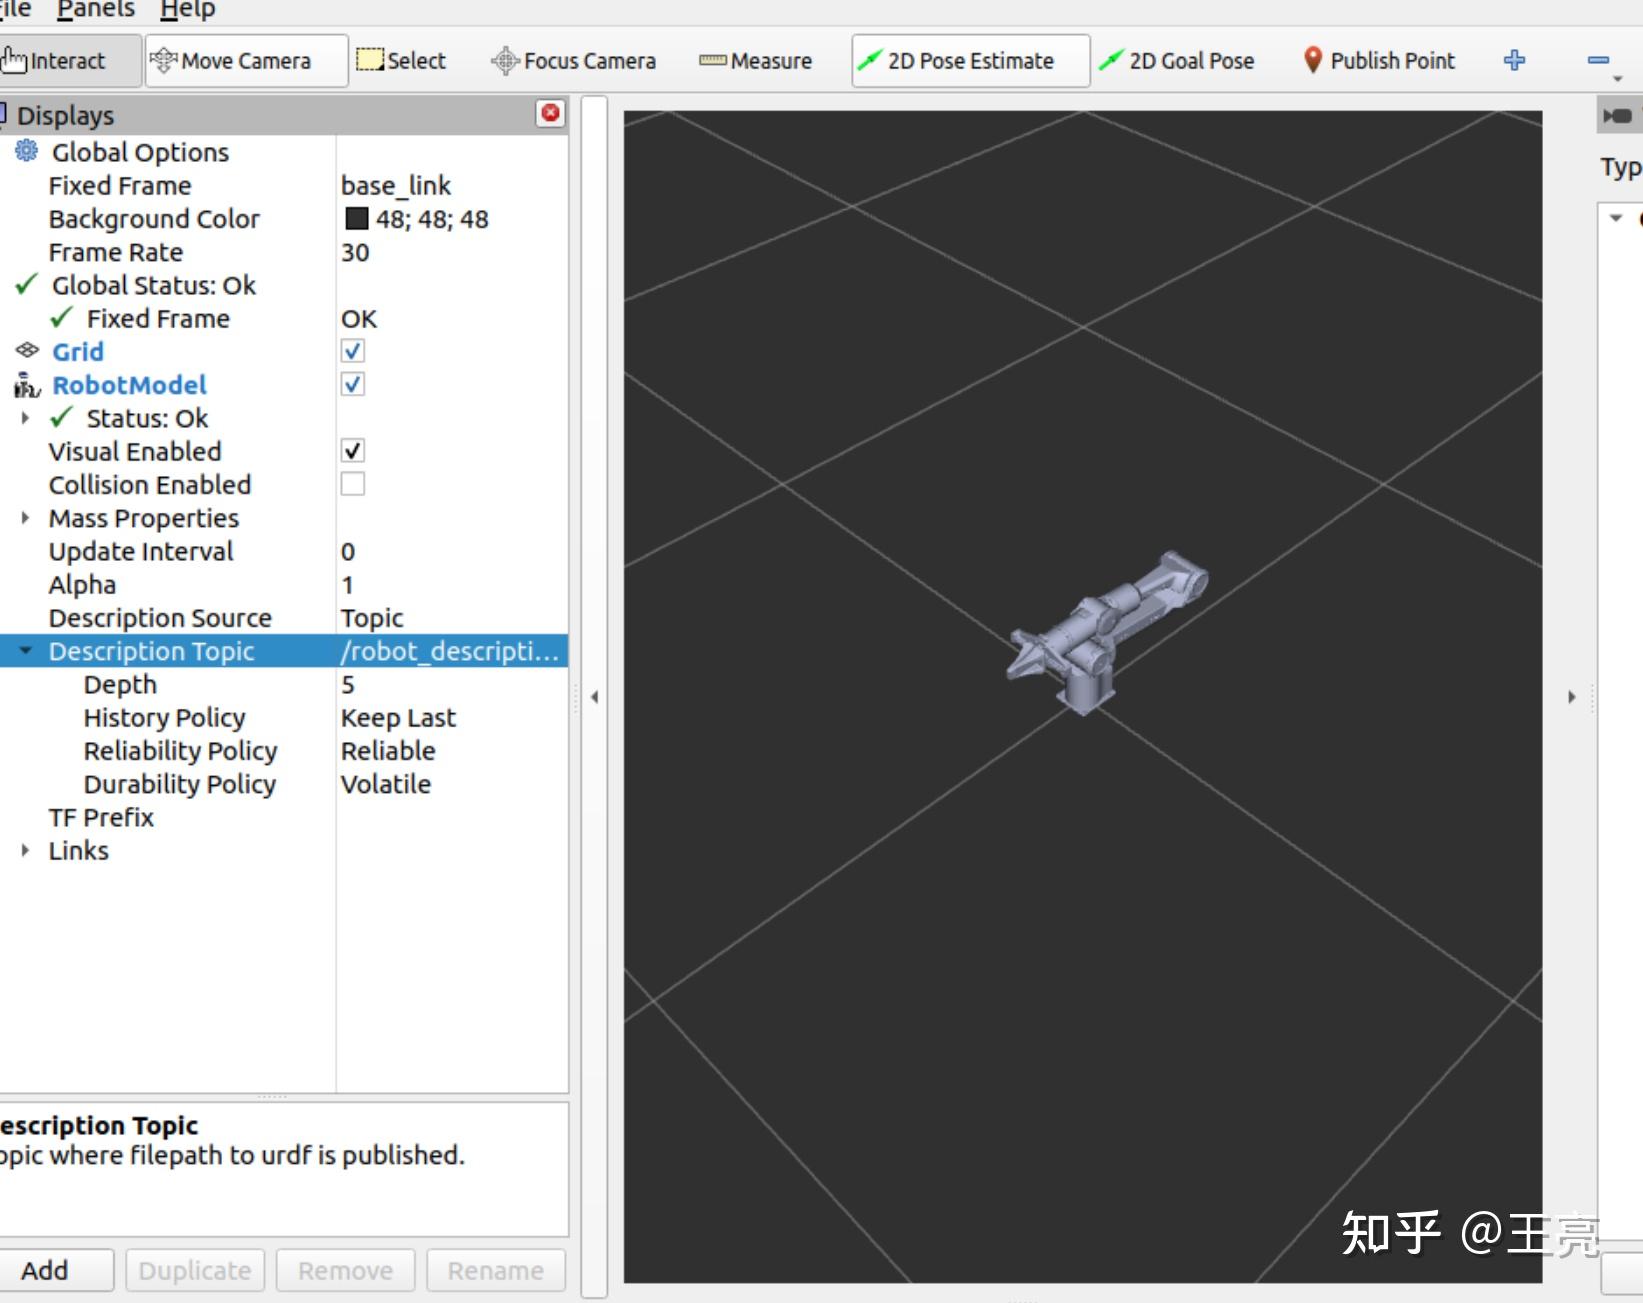Click the Displays panel title
The image size is (1643, 1303).
(x=65, y=115)
